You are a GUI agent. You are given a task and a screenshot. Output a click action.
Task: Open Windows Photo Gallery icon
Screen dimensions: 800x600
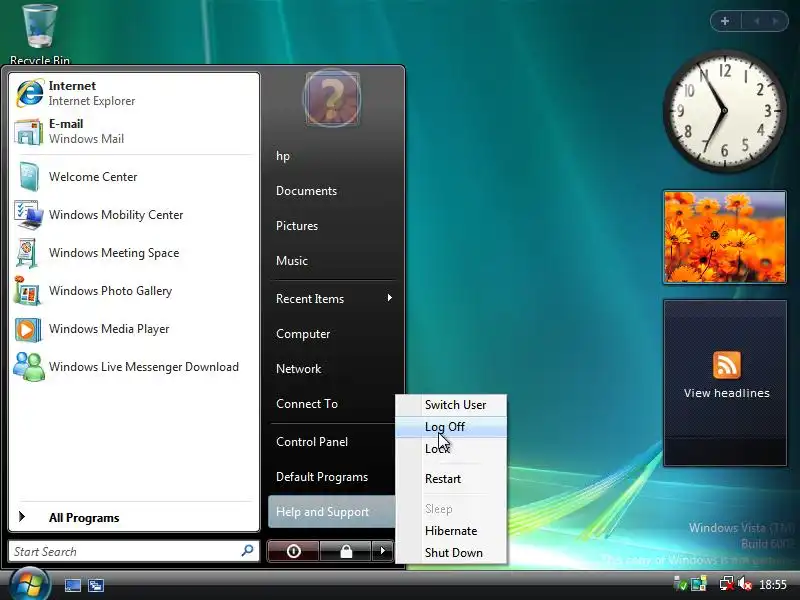pos(28,290)
